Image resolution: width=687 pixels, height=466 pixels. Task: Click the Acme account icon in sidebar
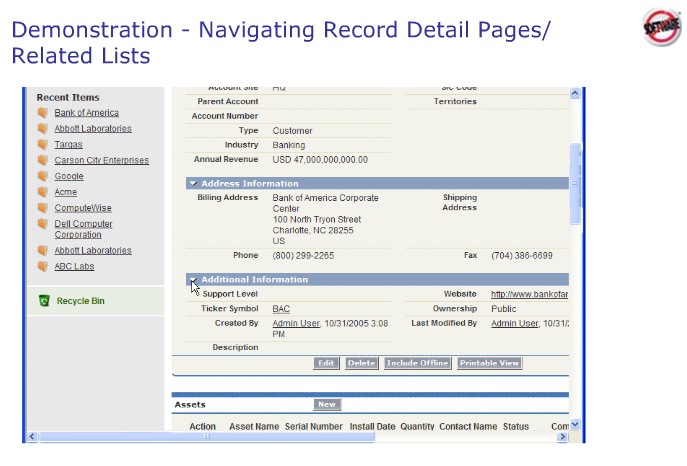click(43, 192)
